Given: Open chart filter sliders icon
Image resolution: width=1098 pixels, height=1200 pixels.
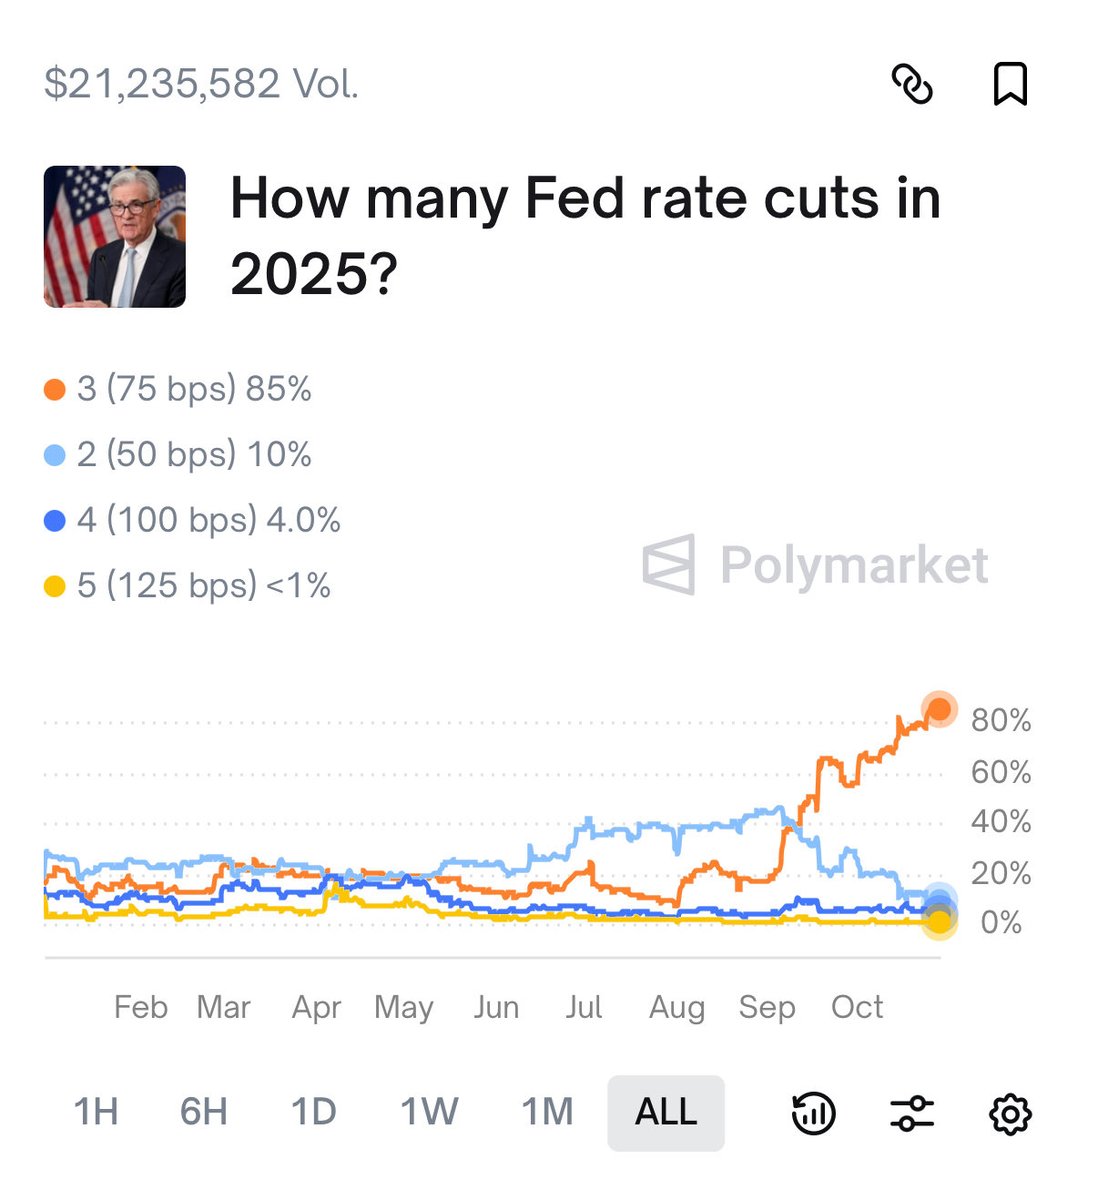Looking at the screenshot, I should pyautogui.click(x=911, y=1113).
